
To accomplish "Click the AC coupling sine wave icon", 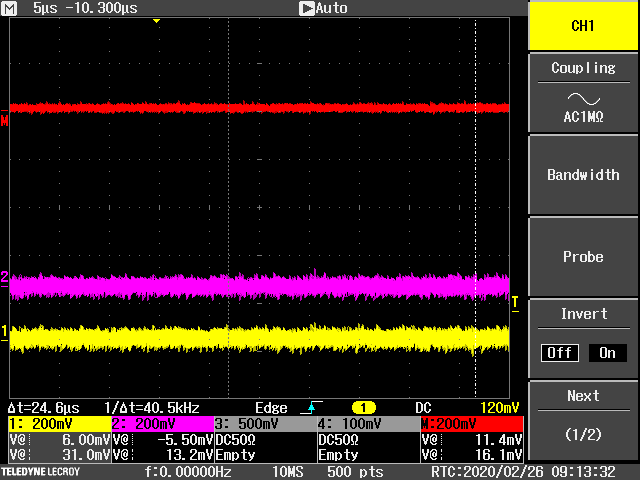I will click(583, 97).
